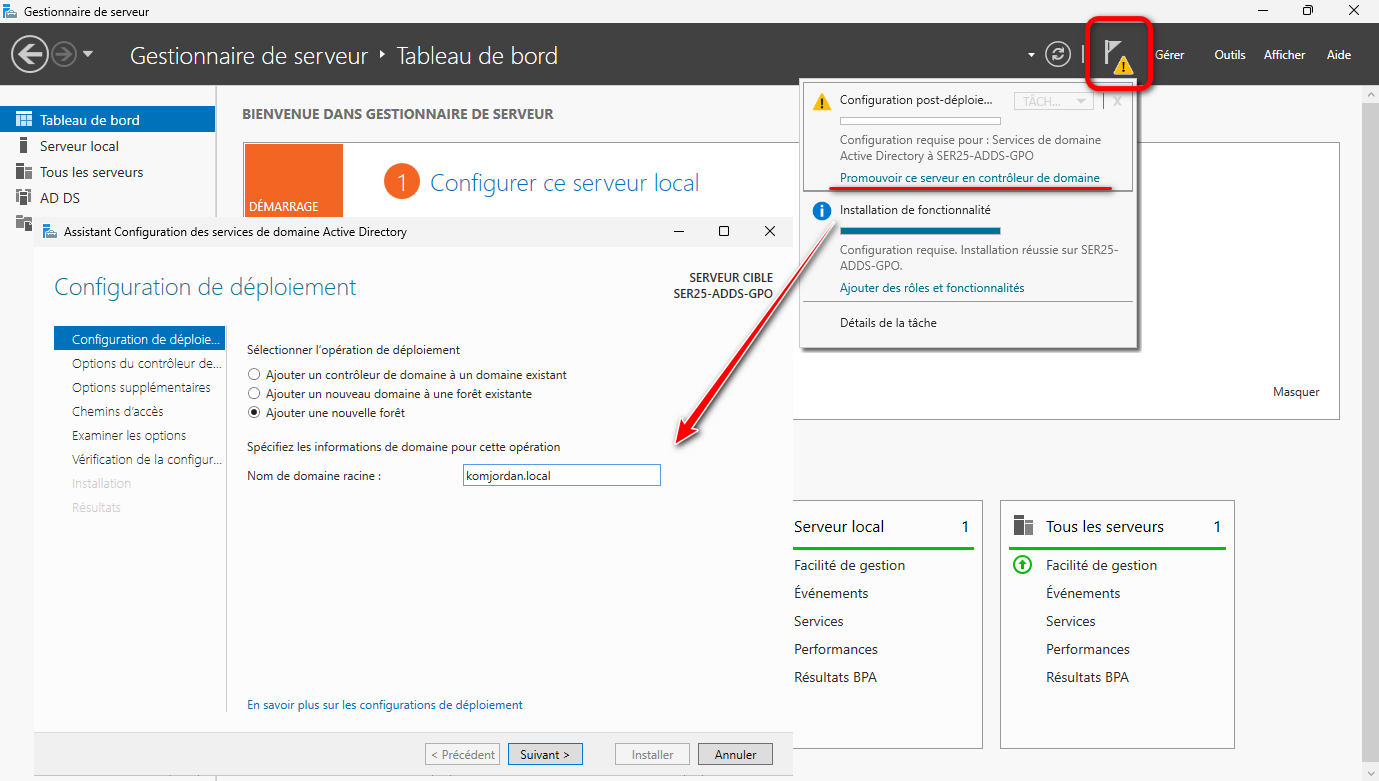This screenshot has height=781, width=1379.
Task: Open the notifications flag icon
Action: (x=1117, y=55)
